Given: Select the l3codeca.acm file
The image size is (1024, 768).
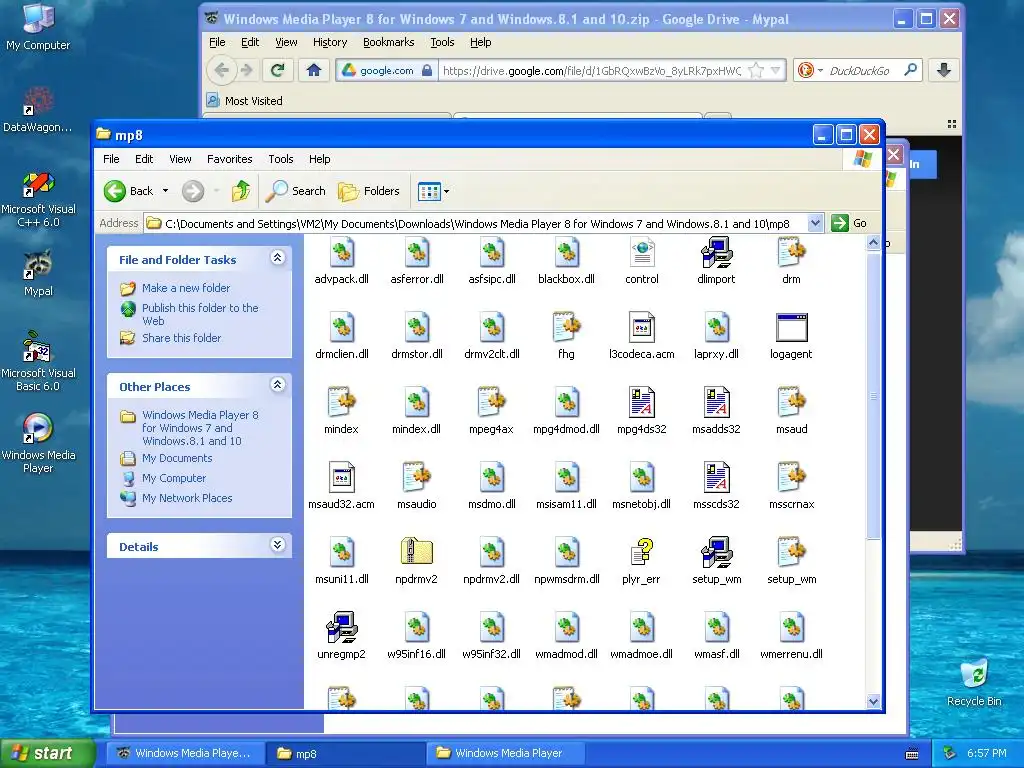Looking at the screenshot, I should (641, 336).
